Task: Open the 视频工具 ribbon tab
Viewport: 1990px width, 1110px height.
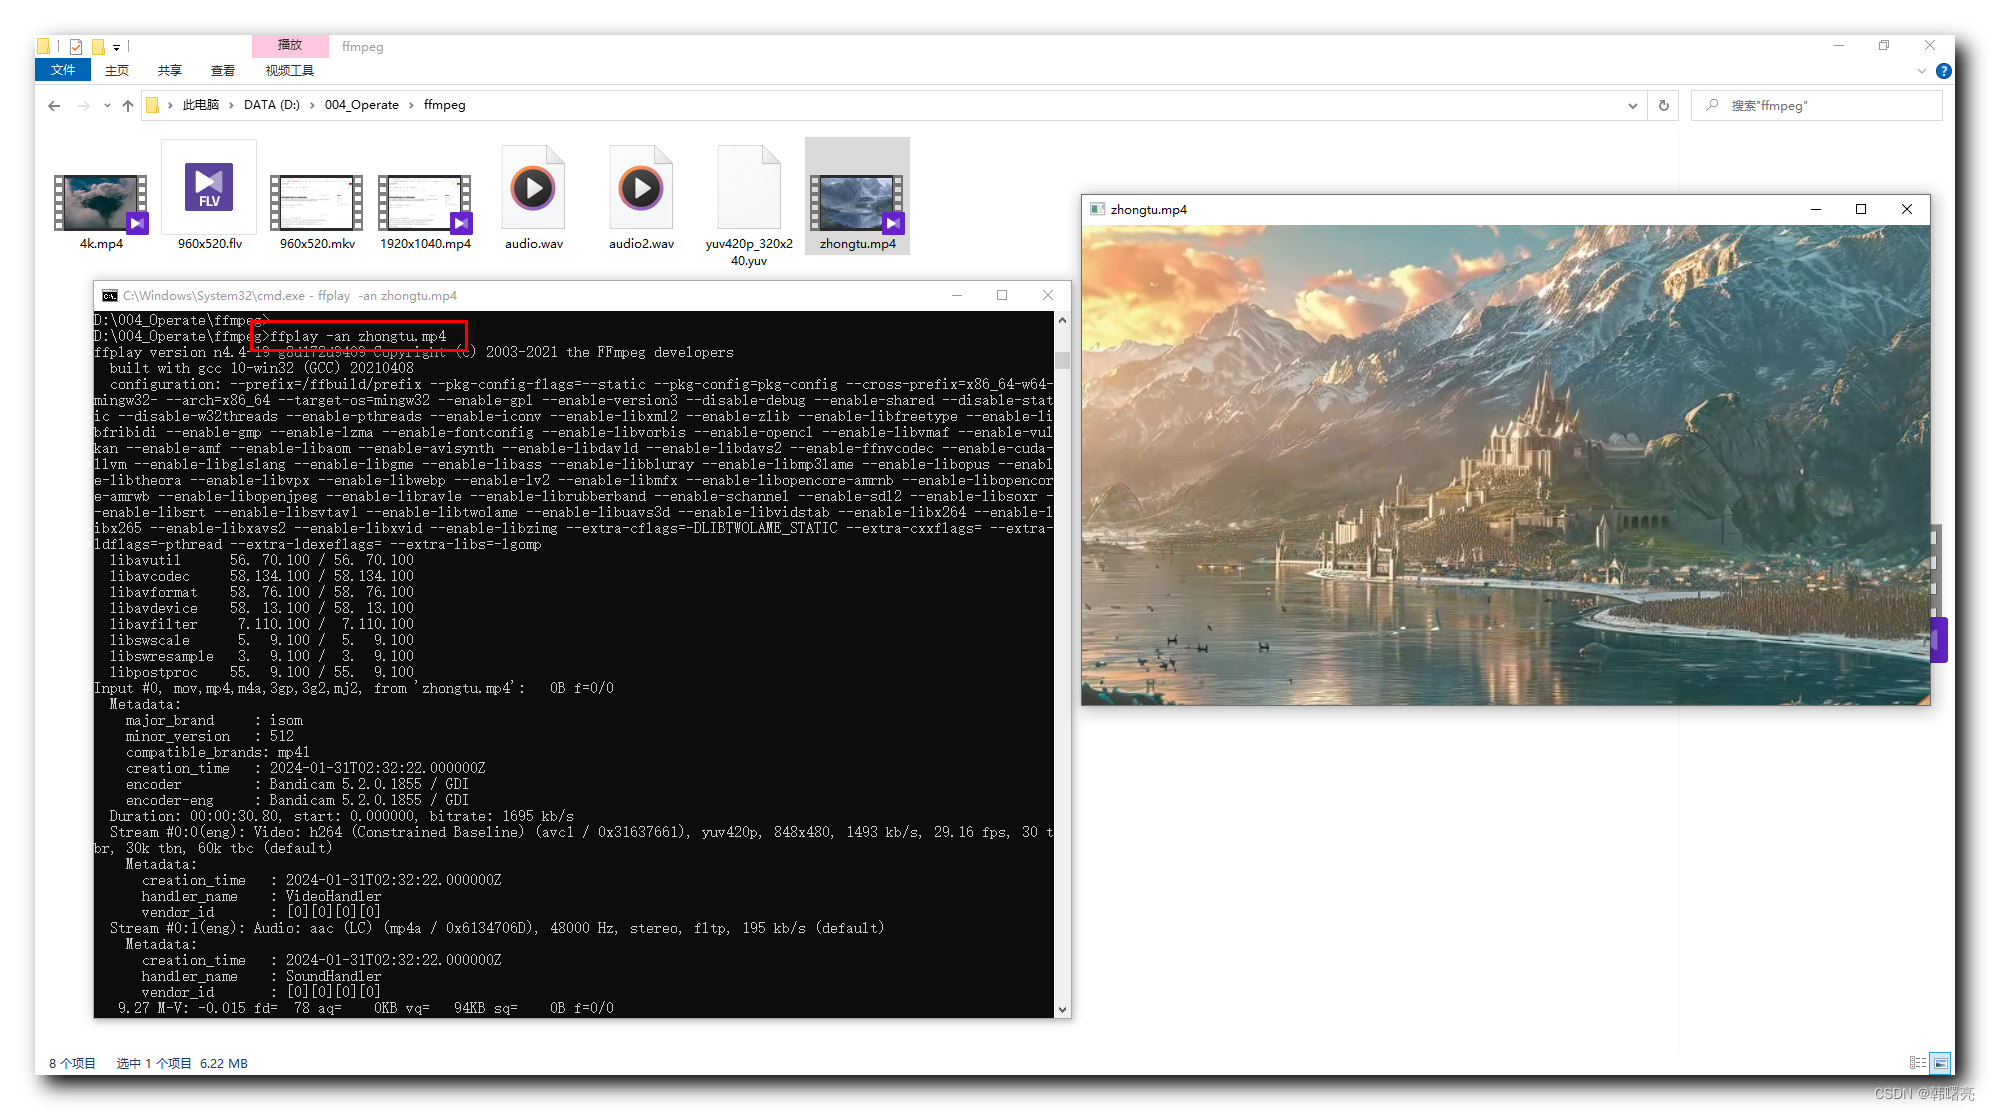Action: tap(289, 70)
